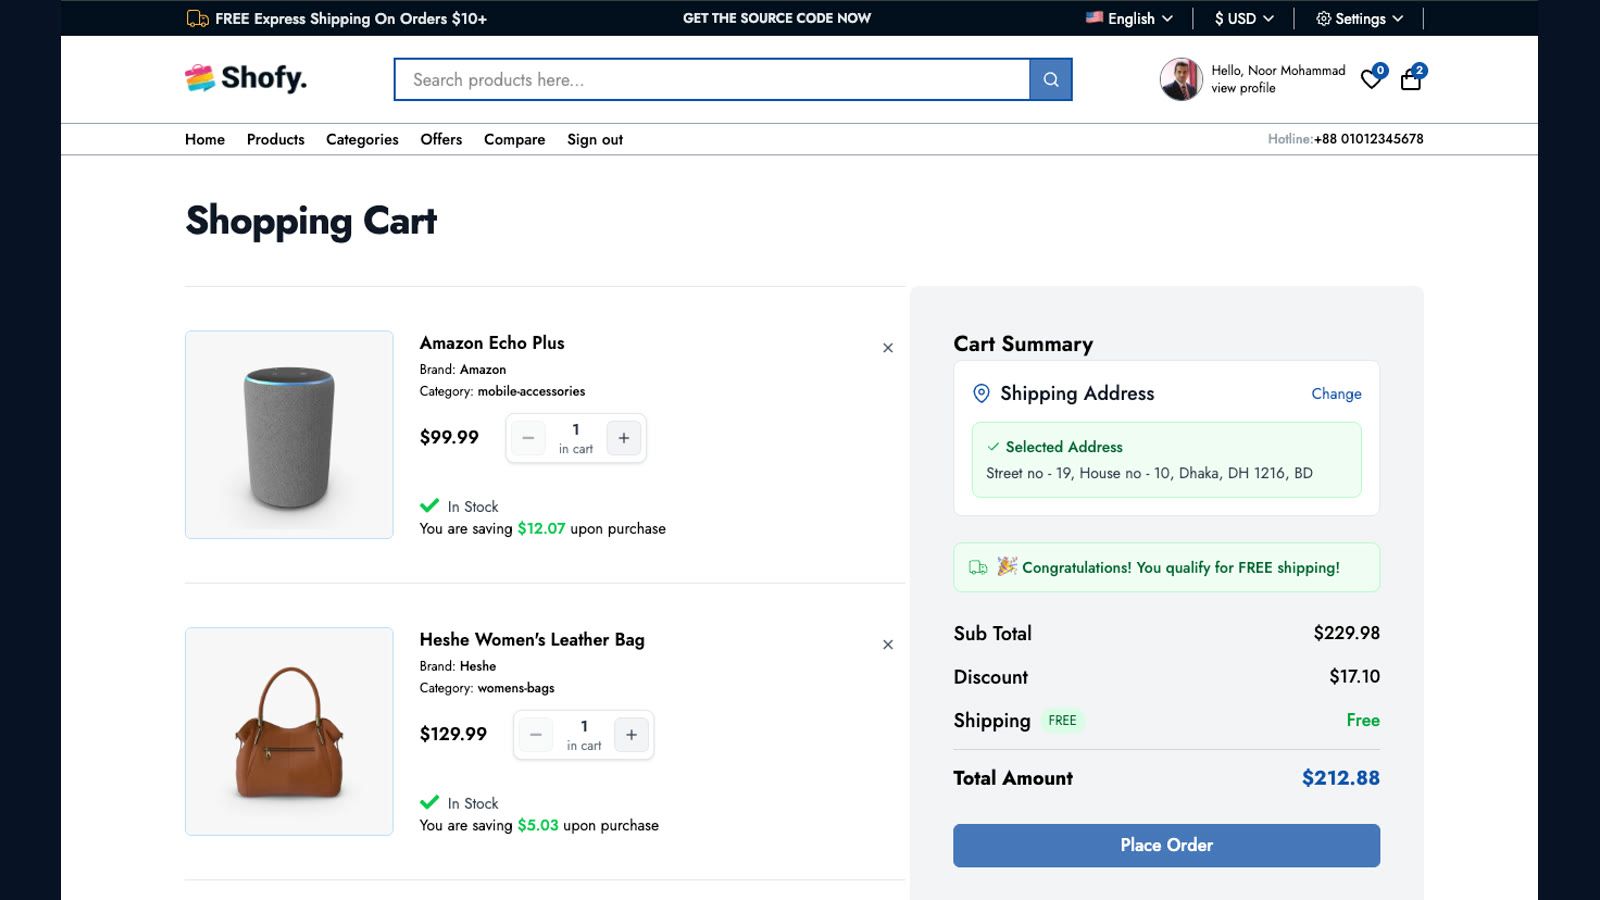
Task: Click the In Stock checkmark for leather bag
Action: (x=430, y=802)
